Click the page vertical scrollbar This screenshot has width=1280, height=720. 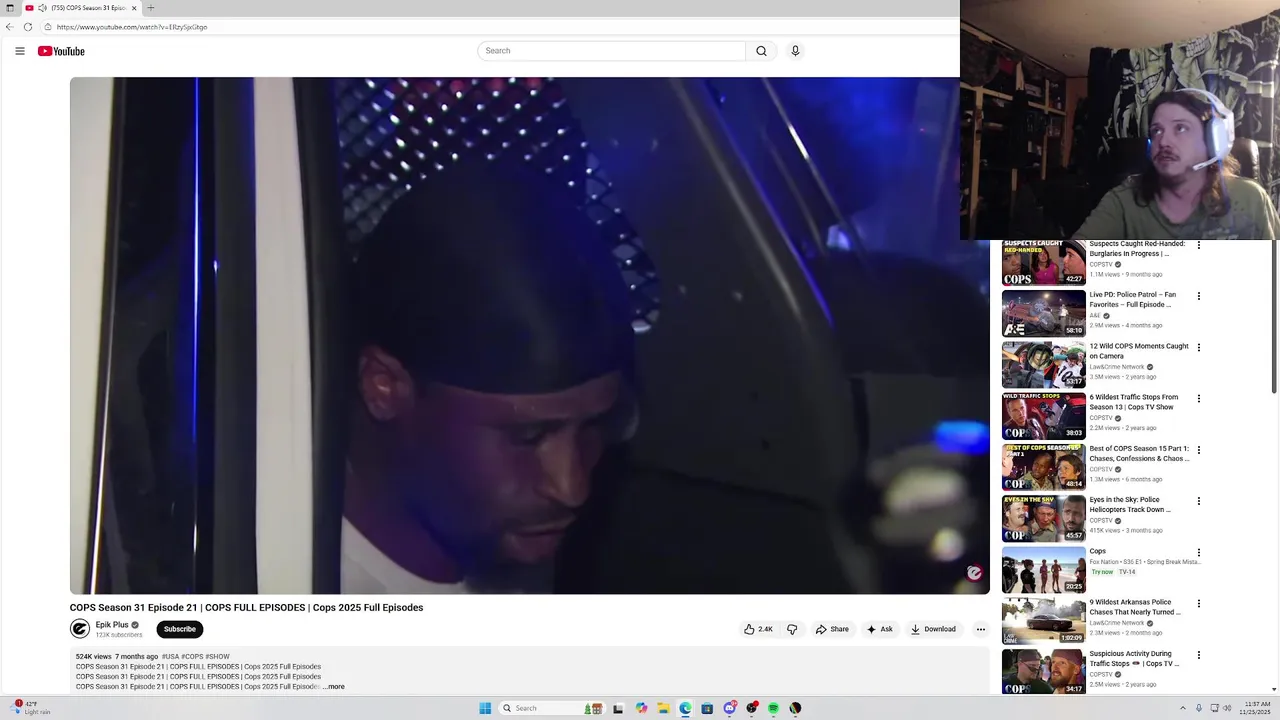[1274, 316]
